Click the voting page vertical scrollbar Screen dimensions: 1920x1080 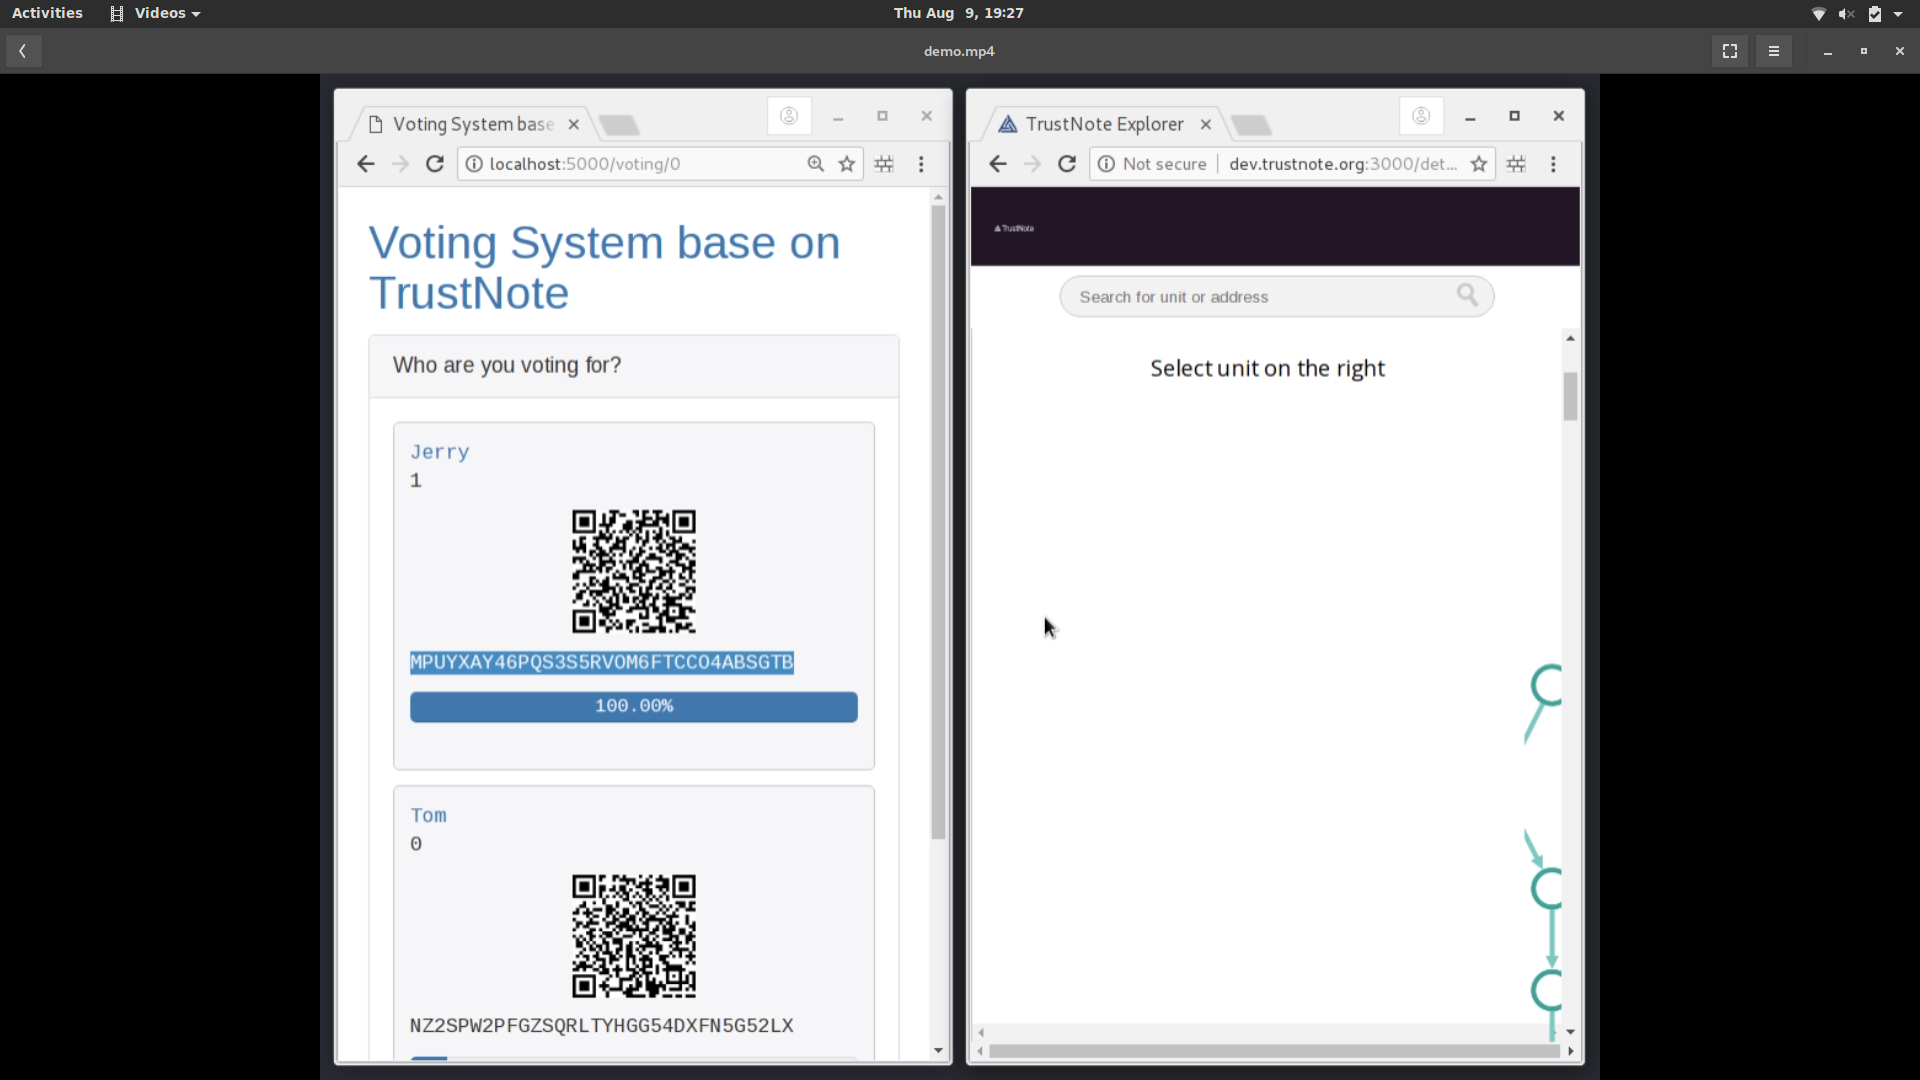pyautogui.click(x=938, y=520)
